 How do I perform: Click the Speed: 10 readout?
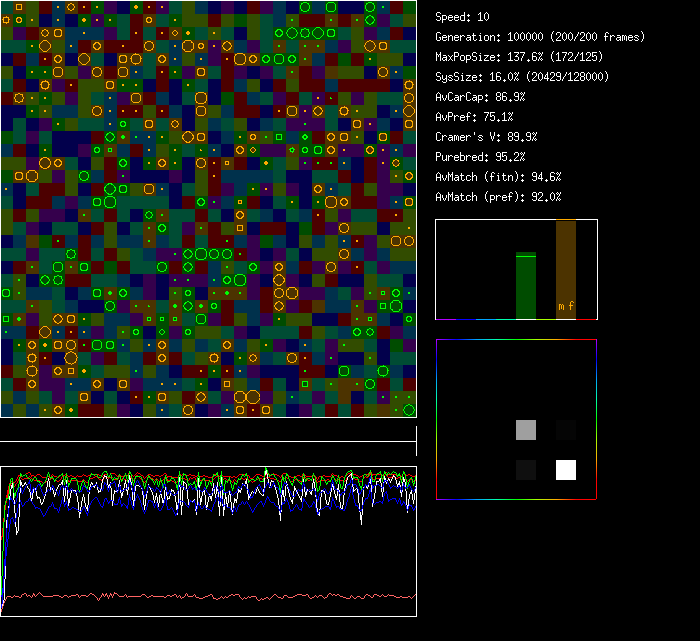tap(463, 17)
